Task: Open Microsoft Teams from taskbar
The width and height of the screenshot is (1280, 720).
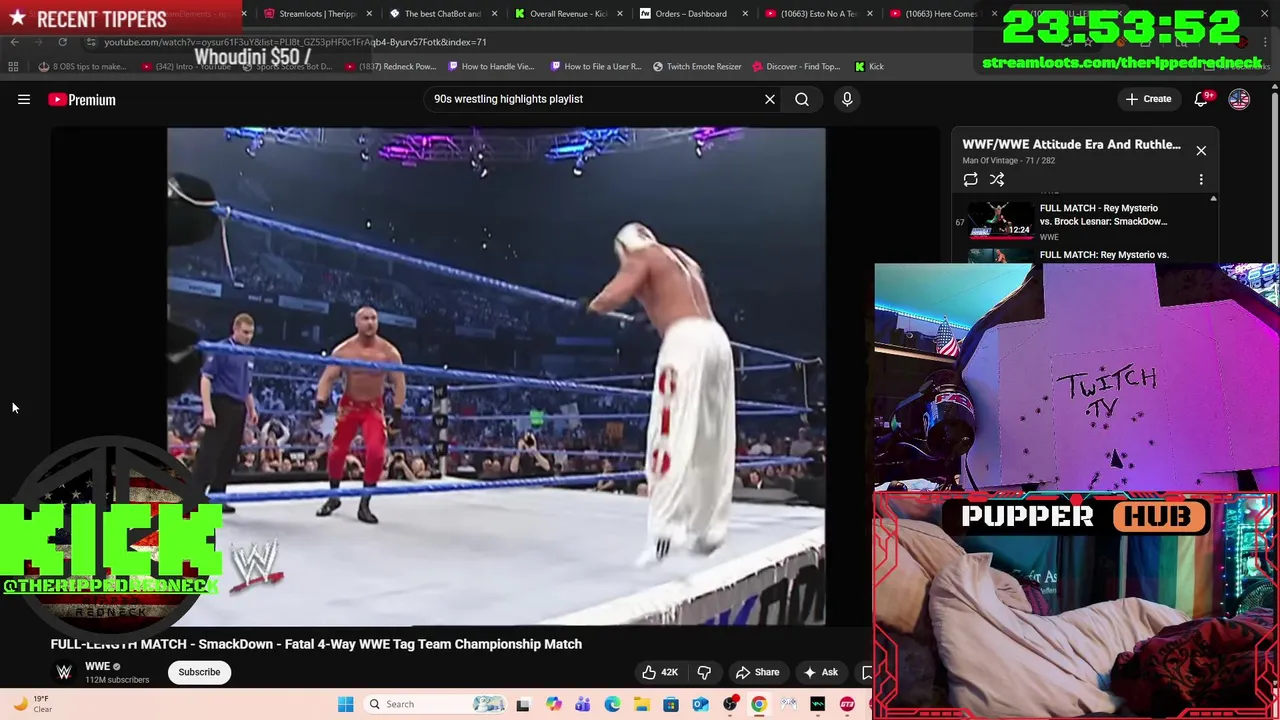Action: point(582,704)
